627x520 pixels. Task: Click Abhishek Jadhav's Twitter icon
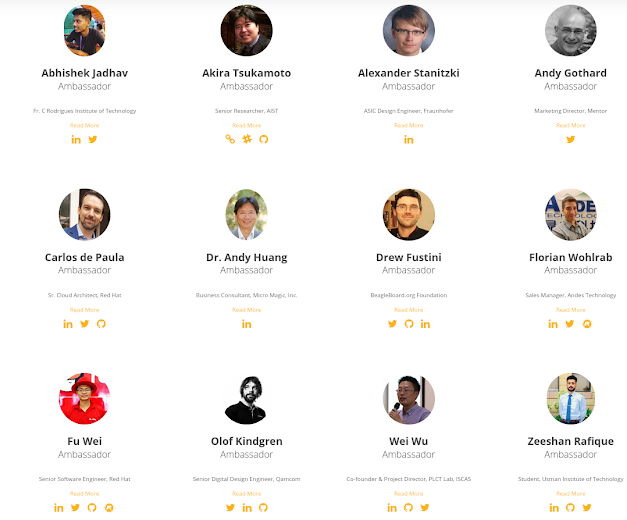(93, 139)
